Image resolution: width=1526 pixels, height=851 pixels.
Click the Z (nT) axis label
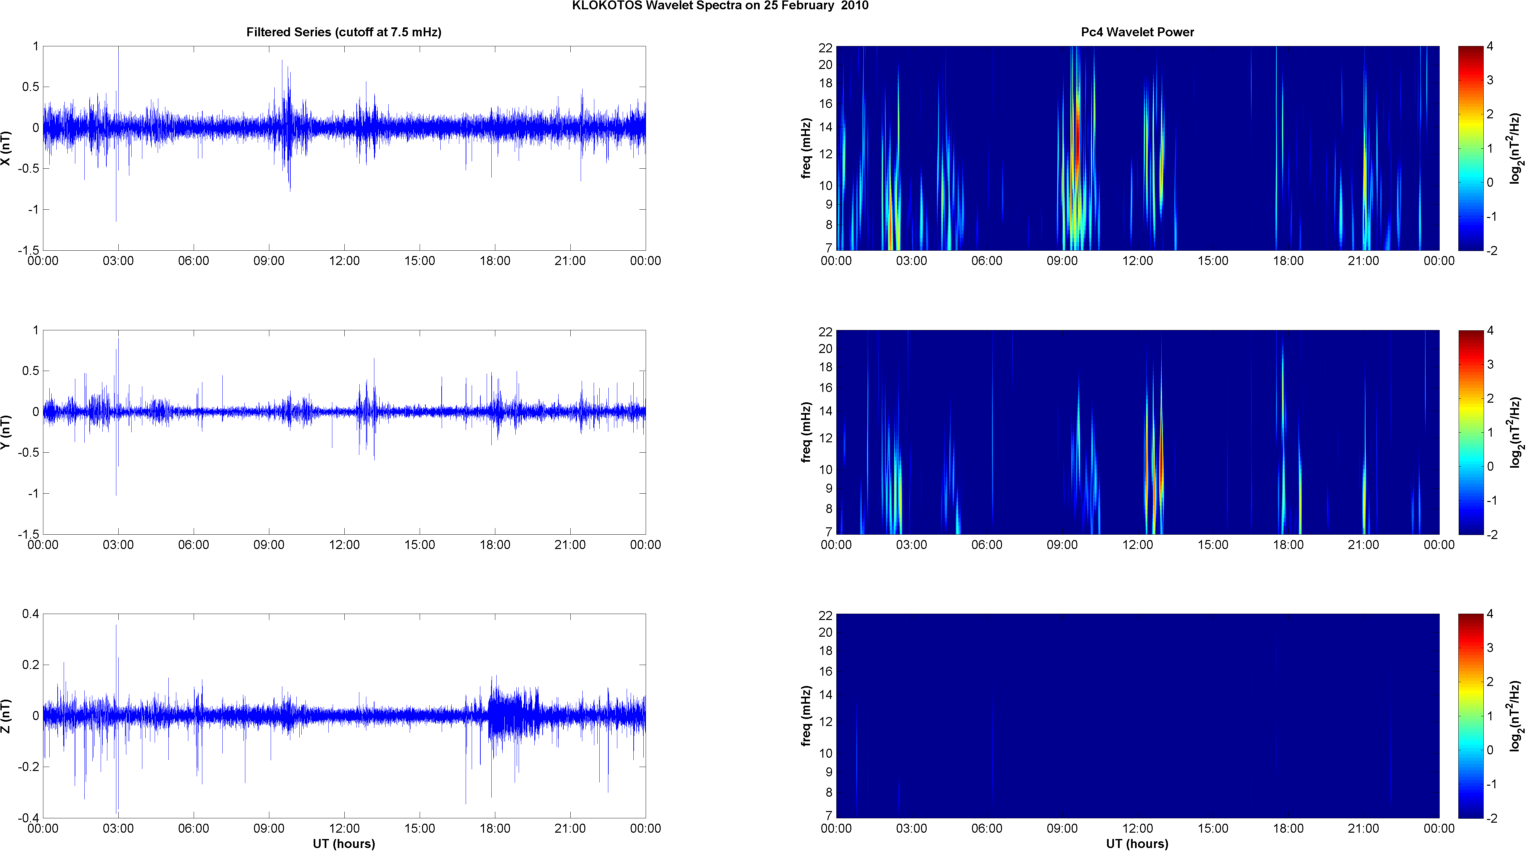click(7, 716)
